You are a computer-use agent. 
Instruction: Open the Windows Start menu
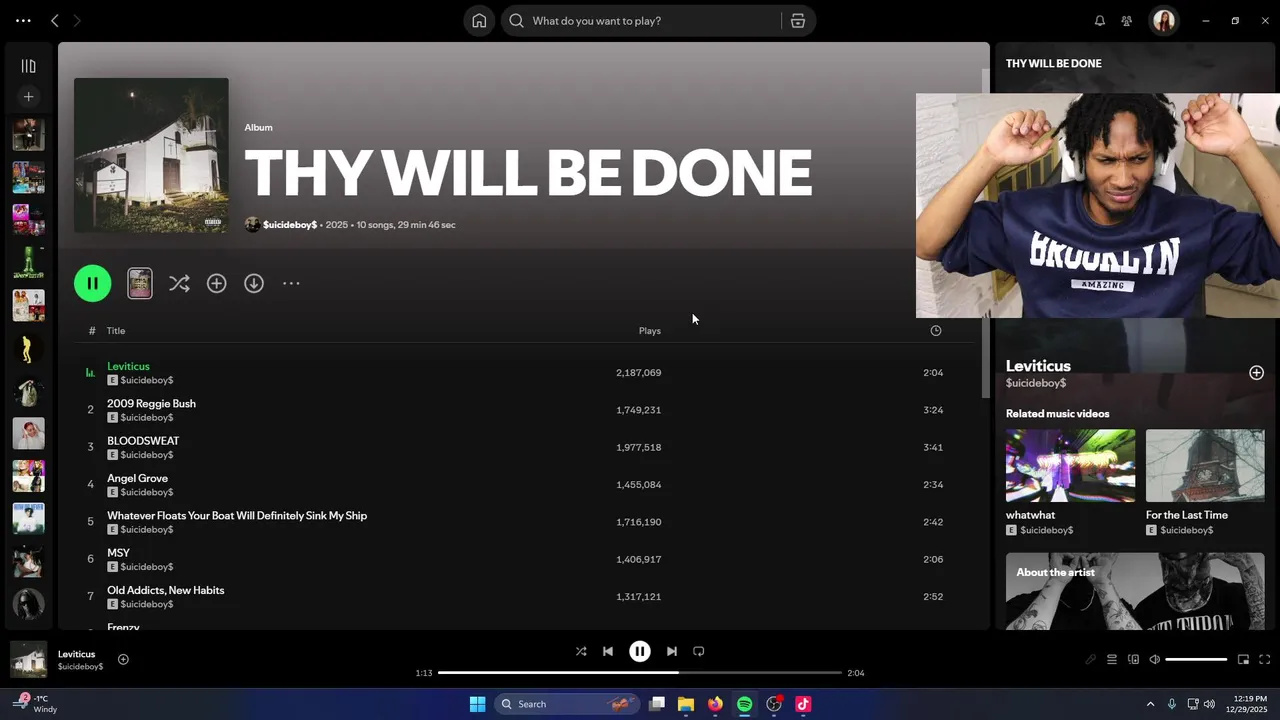tap(477, 704)
